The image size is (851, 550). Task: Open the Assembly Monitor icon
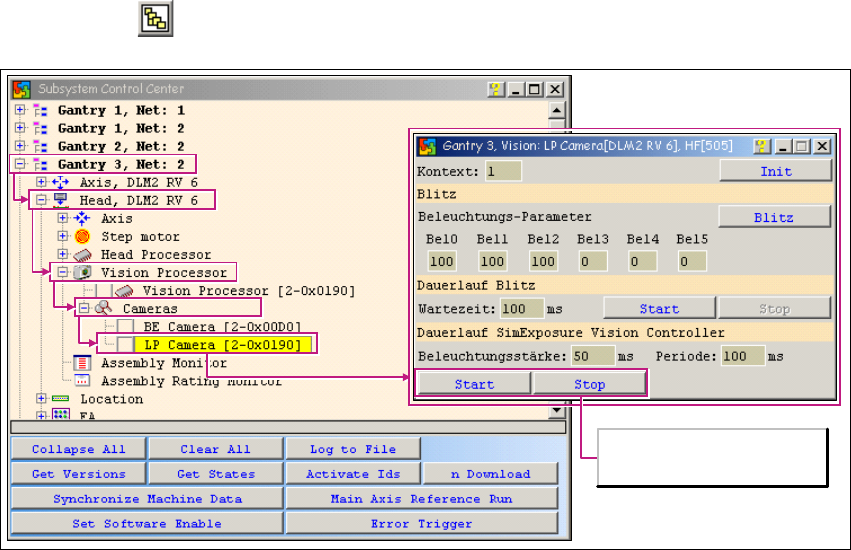83,363
